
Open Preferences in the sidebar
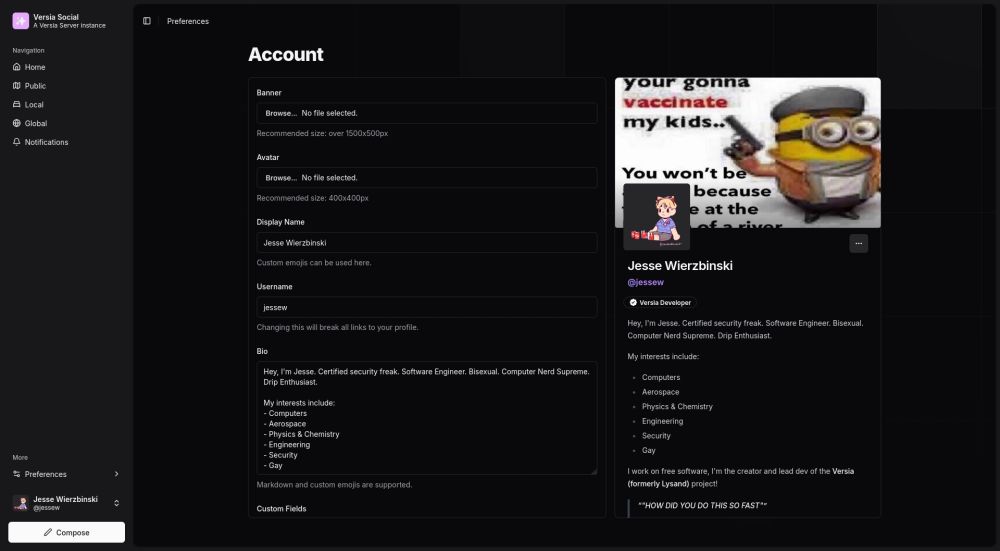[66, 474]
